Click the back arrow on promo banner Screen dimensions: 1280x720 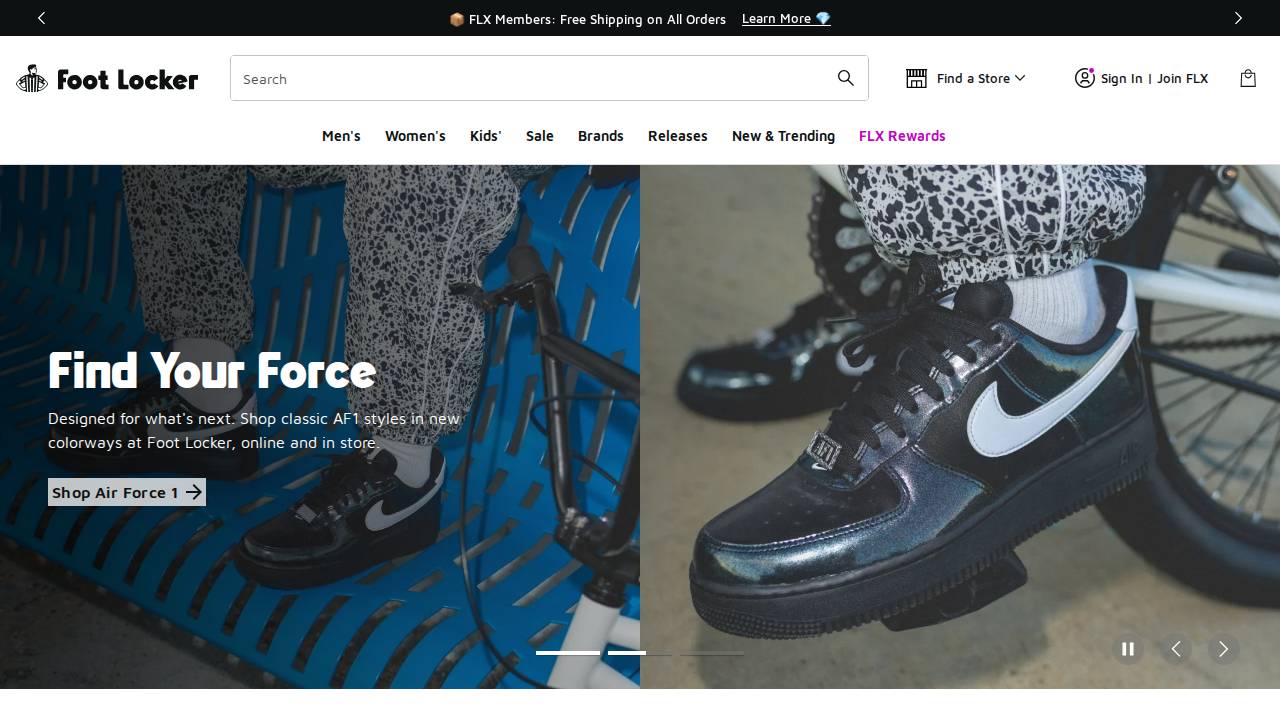pyautogui.click(x=41, y=18)
